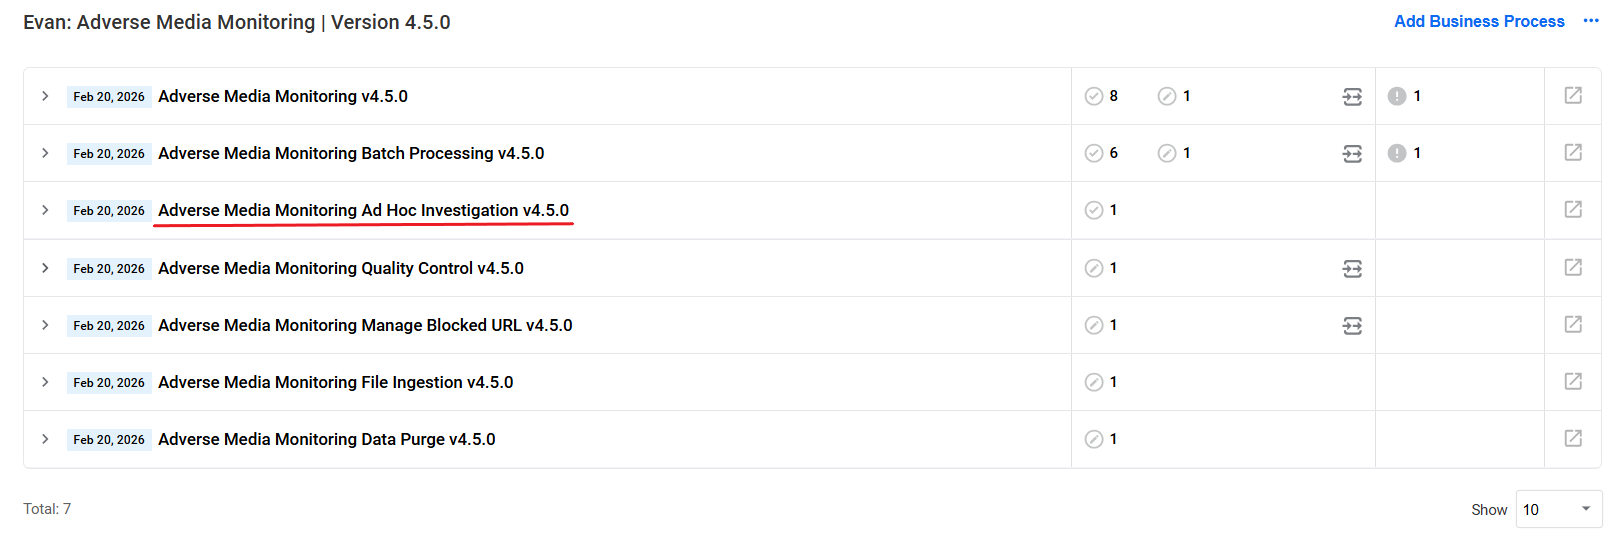Expand the Data Purge v4.5.0 row
This screenshot has width=1624, height=536.
coord(45,439)
